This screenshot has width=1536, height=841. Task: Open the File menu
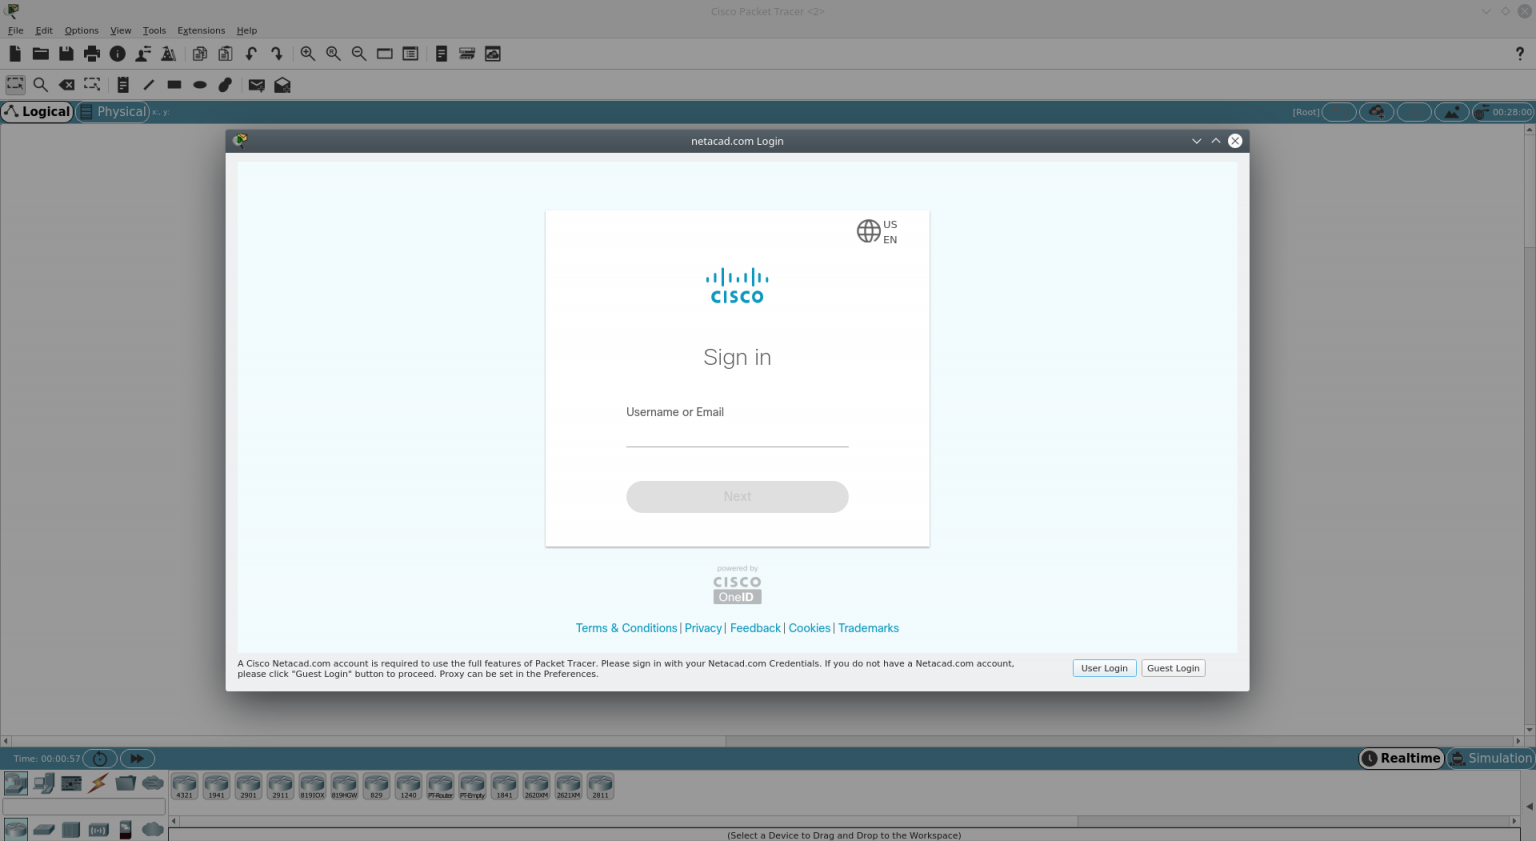(x=16, y=31)
